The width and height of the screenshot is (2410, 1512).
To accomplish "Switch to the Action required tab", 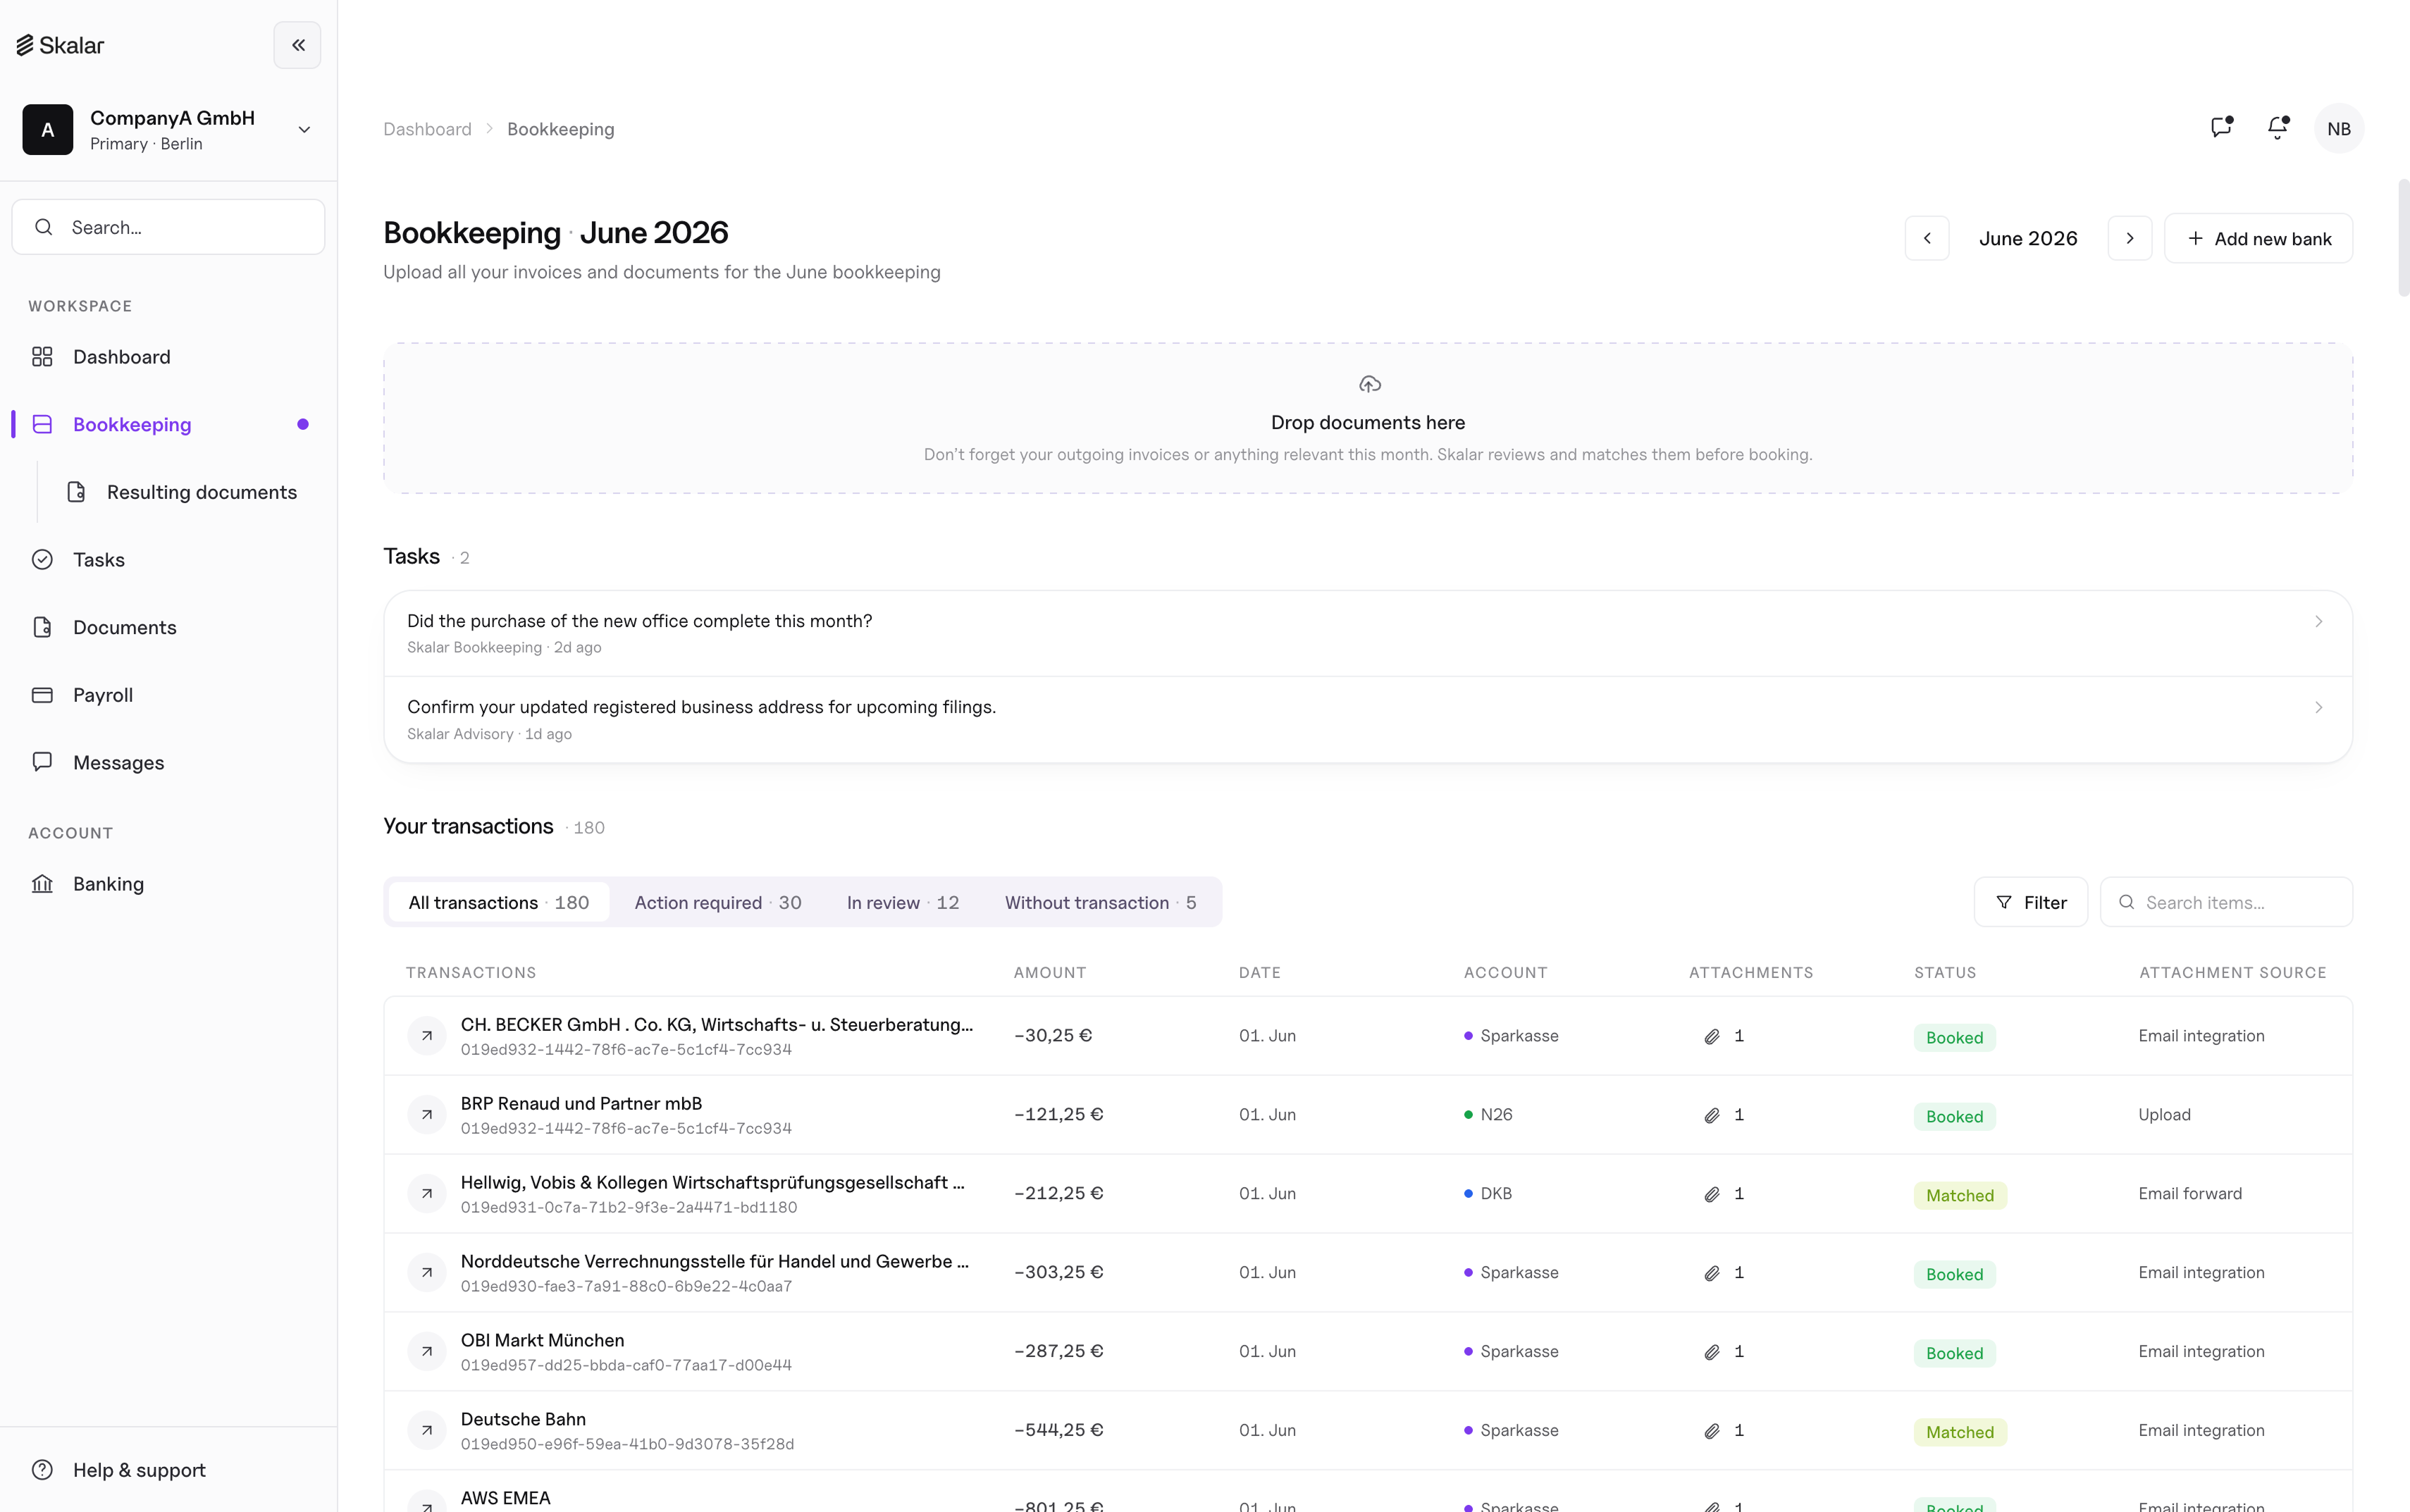I will 718,903.
